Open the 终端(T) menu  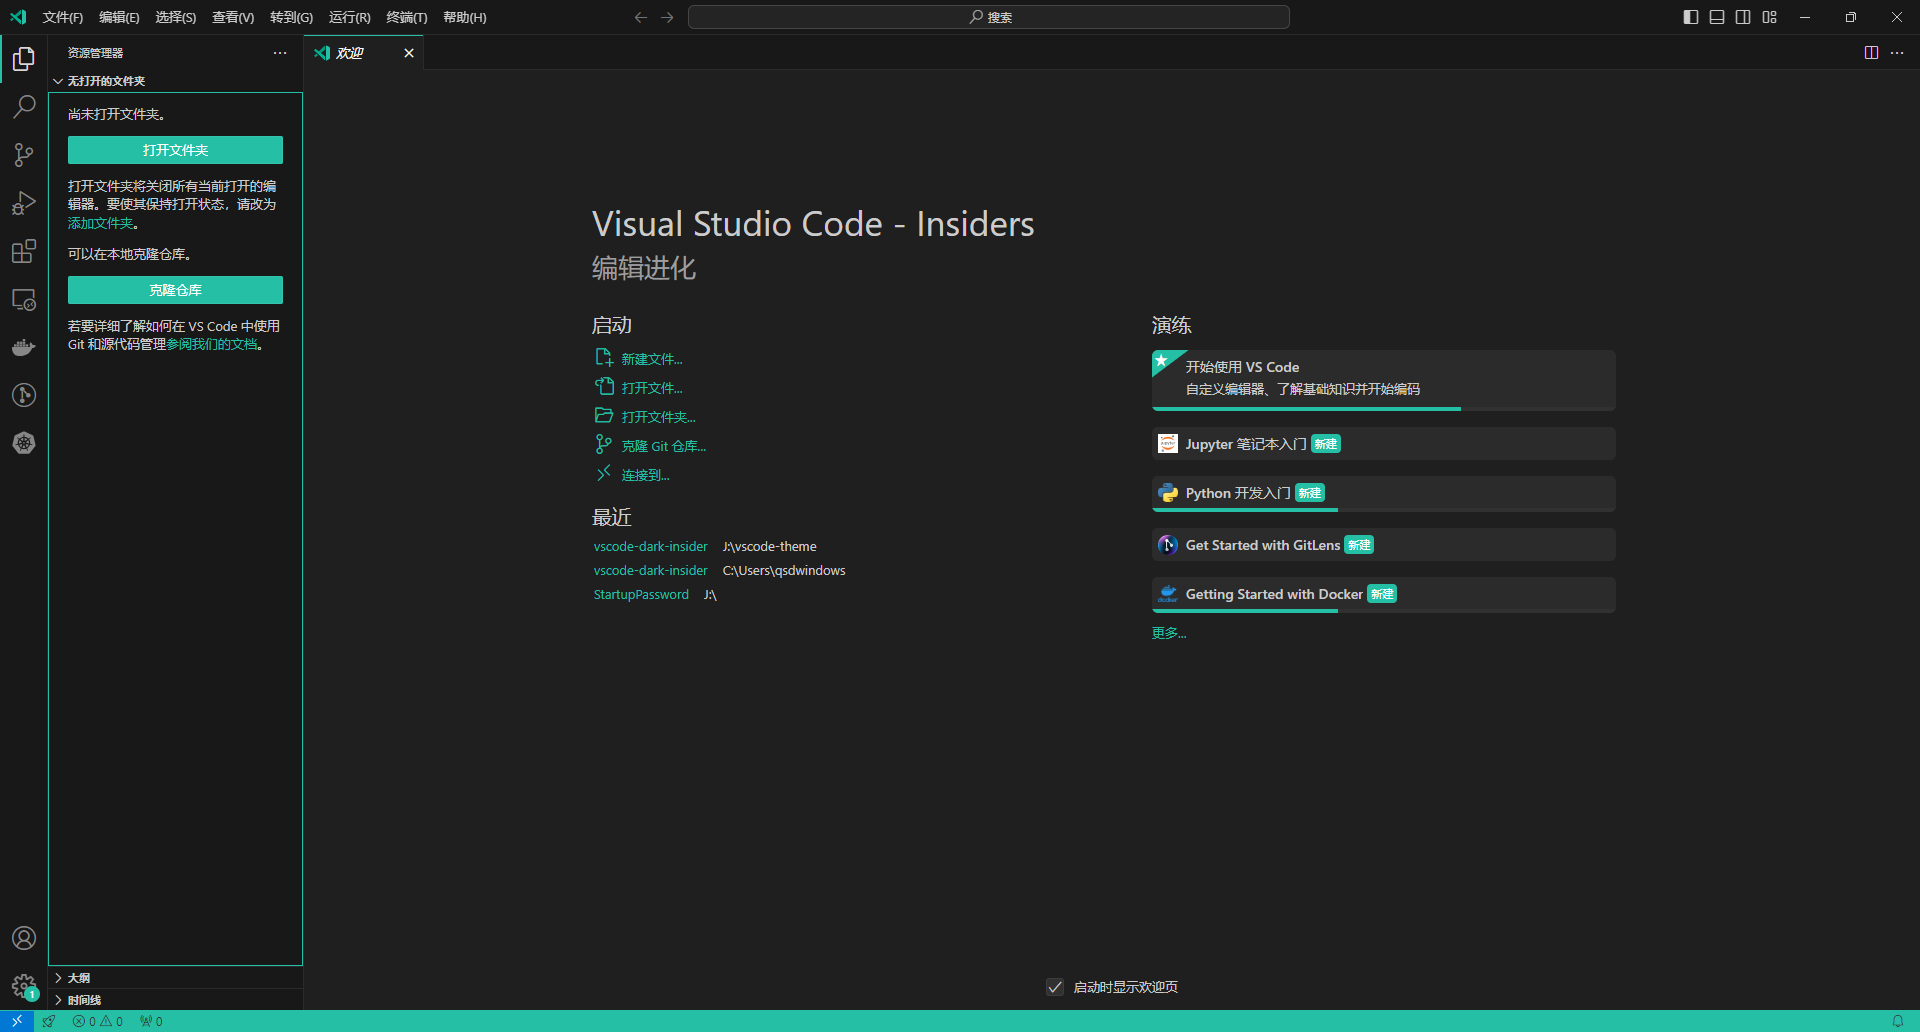click(407, 17)
